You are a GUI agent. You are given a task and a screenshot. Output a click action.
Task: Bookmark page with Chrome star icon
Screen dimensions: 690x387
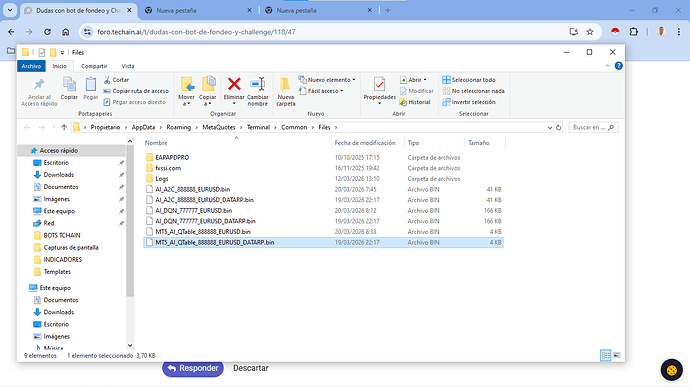590,32
